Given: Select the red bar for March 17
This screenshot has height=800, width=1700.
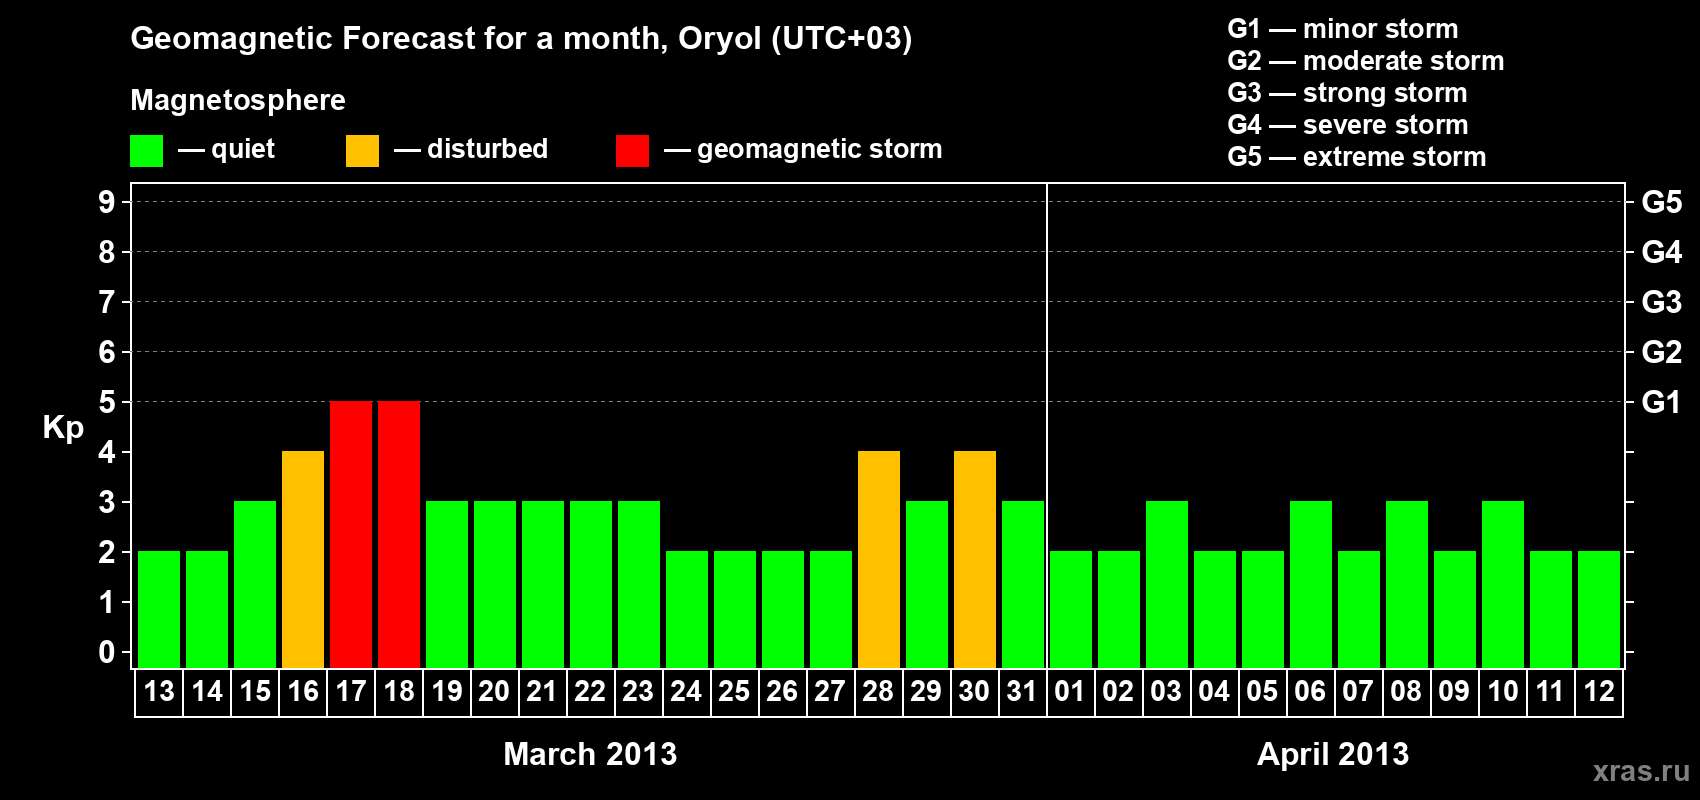Looking at the screenshot, I should coord(351,535).
